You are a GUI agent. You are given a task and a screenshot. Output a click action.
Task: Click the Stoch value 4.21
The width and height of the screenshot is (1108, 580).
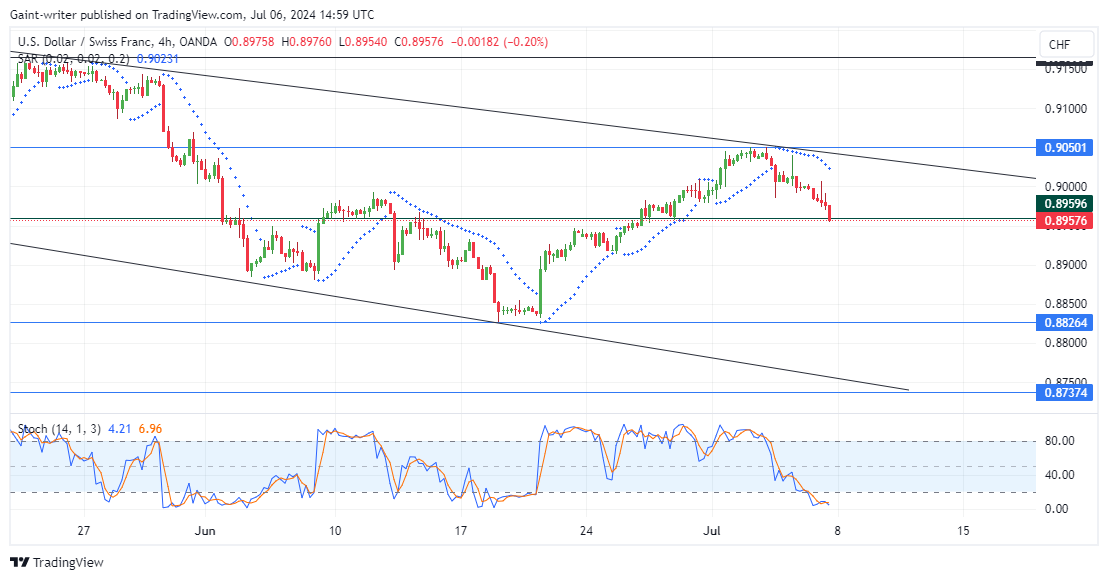[x=120, y=429]
